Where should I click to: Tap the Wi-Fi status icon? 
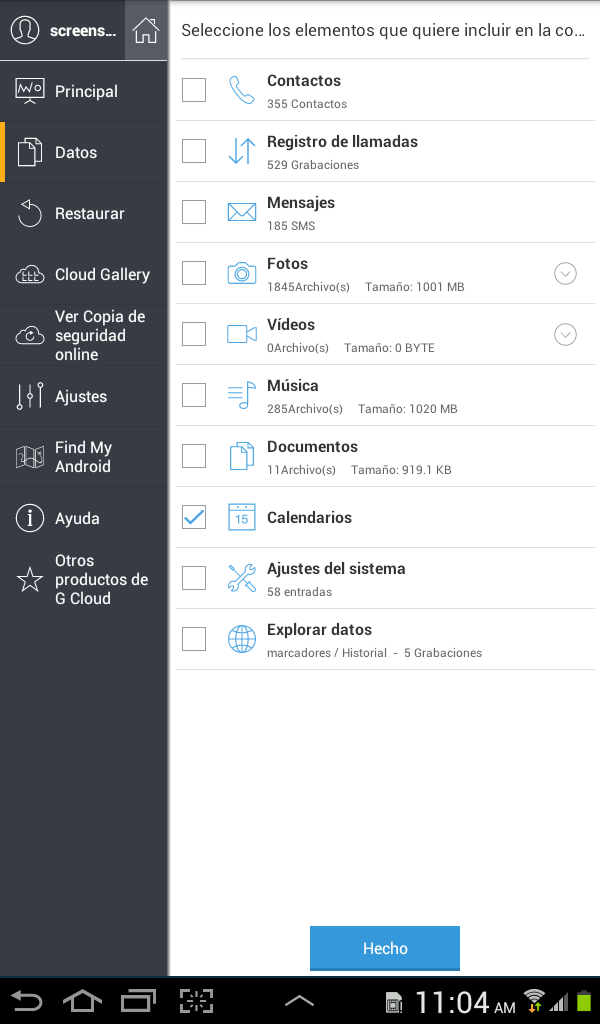534,1001
